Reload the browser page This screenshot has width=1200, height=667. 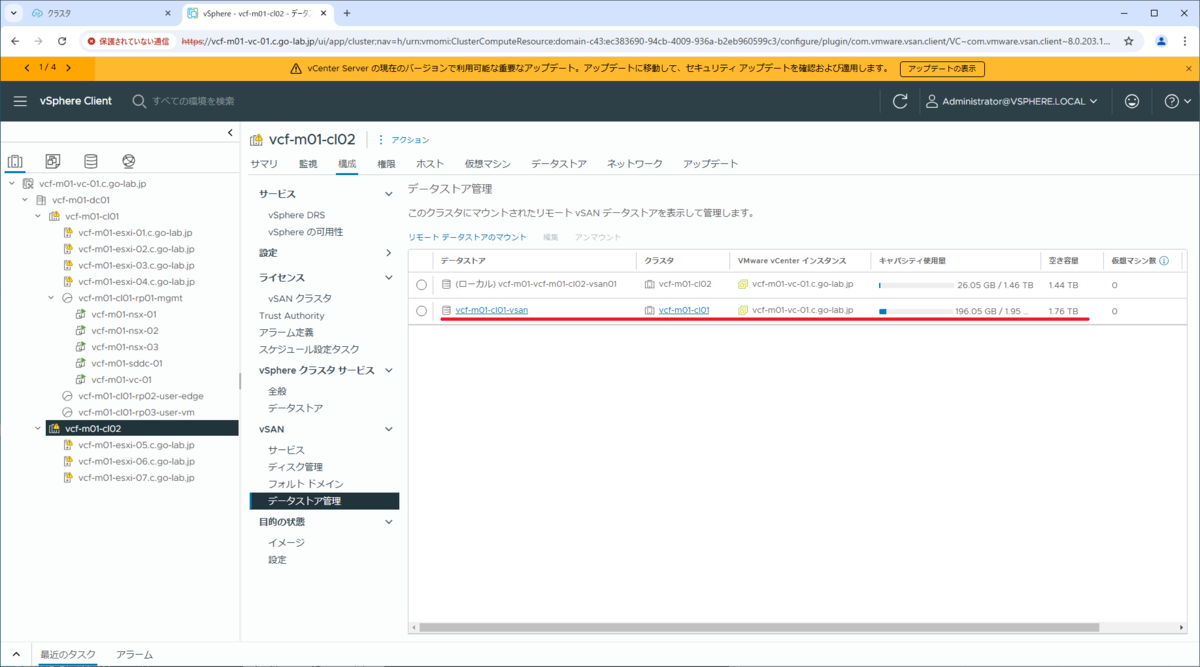(x=62, y=41)
